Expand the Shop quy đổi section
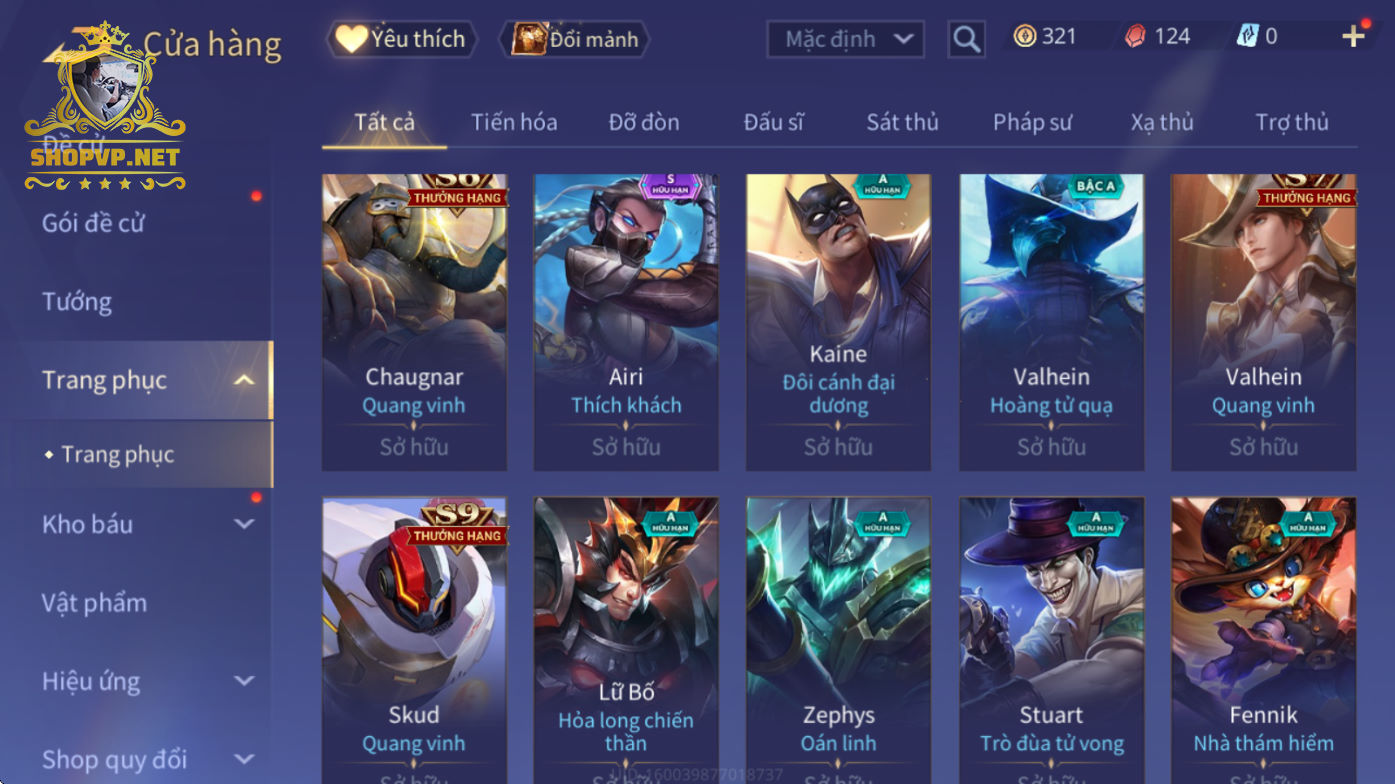This screenshot has width=1395, height=784. coord(244,759)
